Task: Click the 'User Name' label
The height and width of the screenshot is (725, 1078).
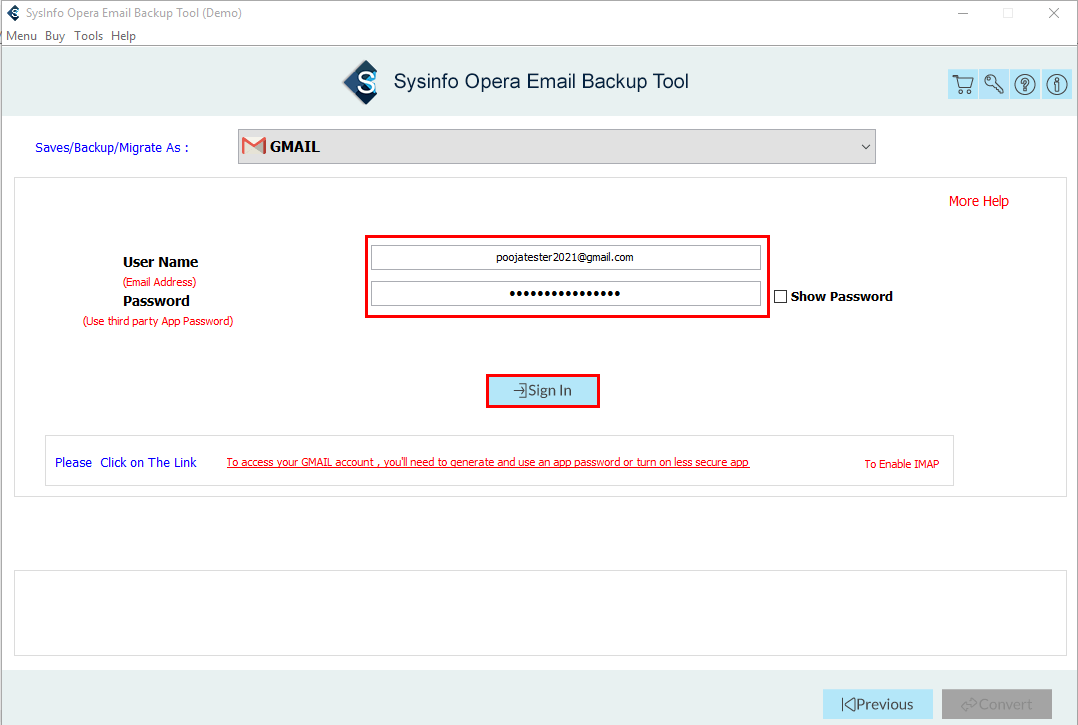Action: [x=160, y=262]
